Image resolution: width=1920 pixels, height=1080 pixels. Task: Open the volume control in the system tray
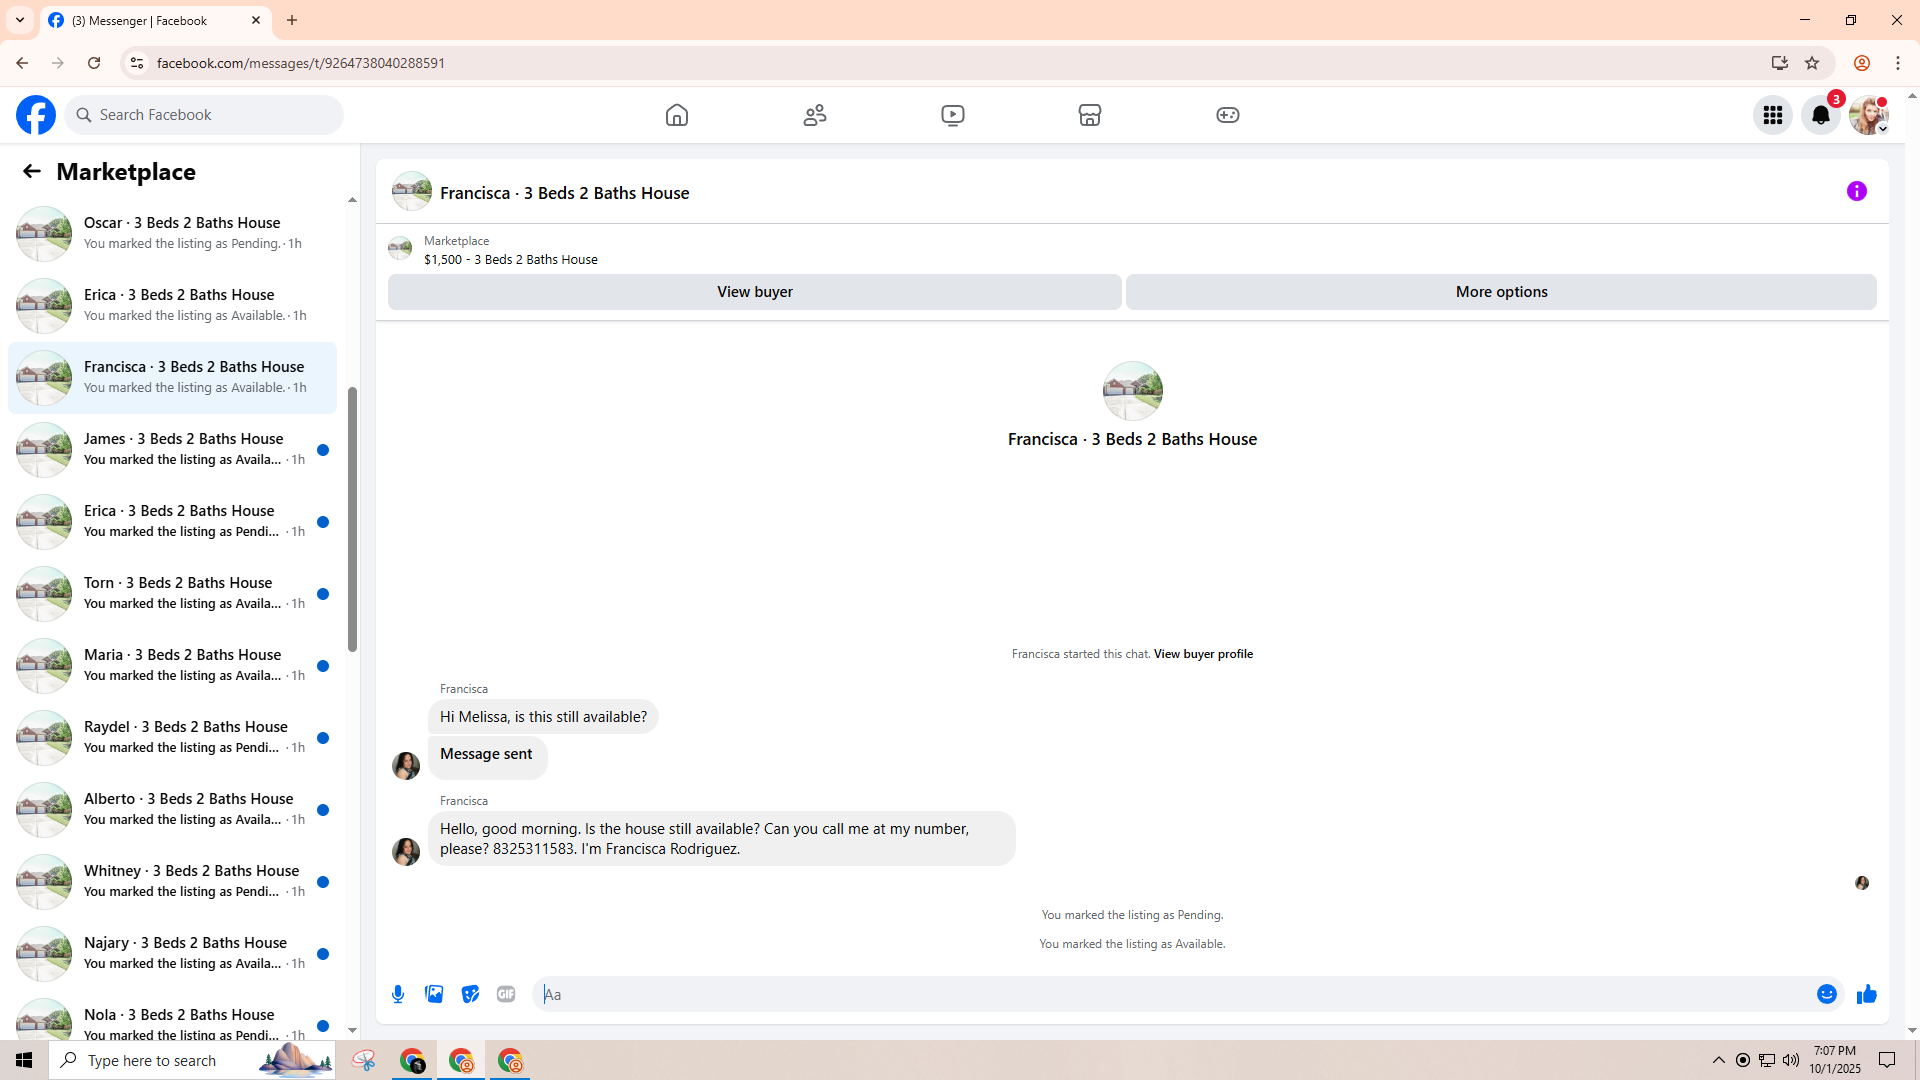[x=1791, y=1060]
